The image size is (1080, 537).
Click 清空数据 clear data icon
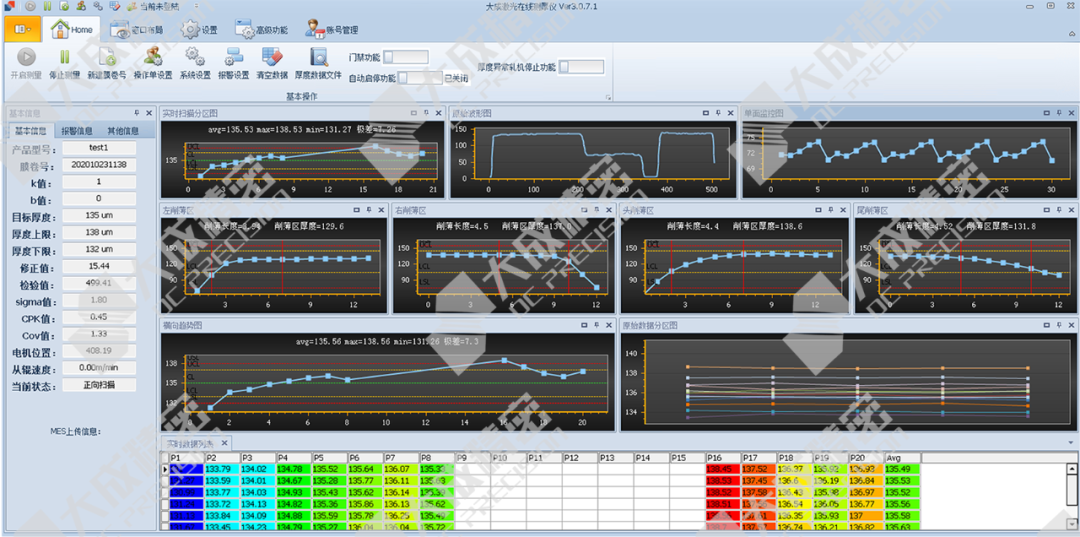(272, 58)
